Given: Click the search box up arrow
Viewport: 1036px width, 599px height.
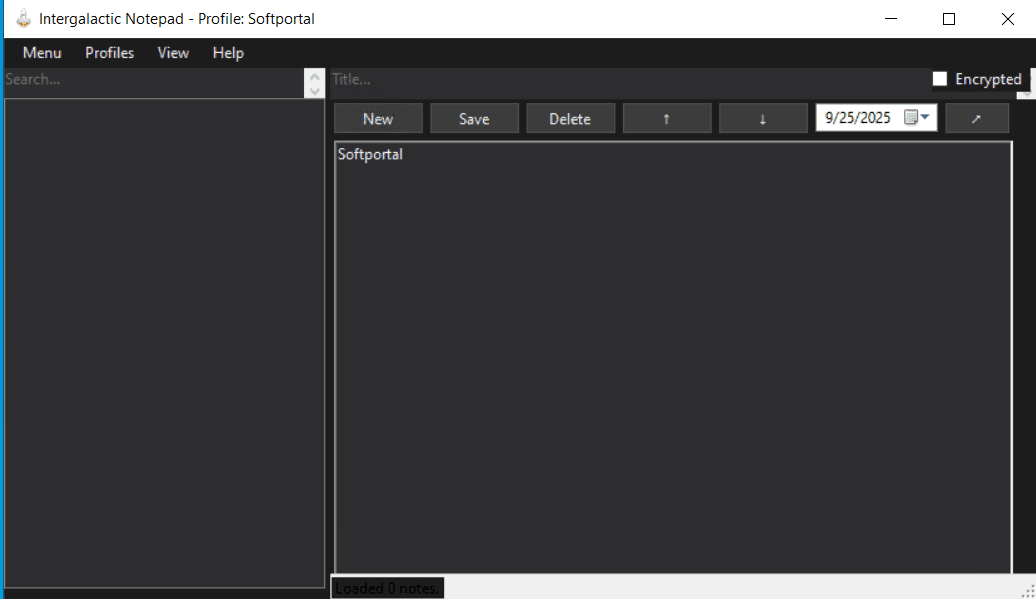Looking at the screenshot, I should click(x=314, y=76).
